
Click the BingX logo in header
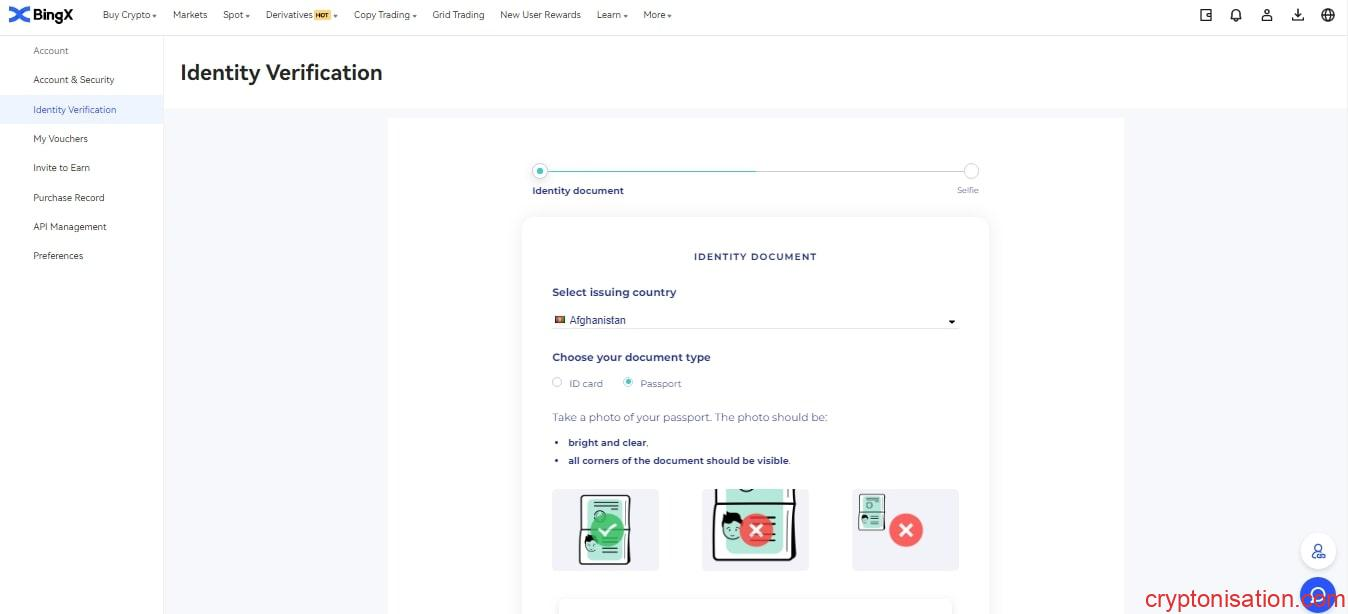(41, 15)
